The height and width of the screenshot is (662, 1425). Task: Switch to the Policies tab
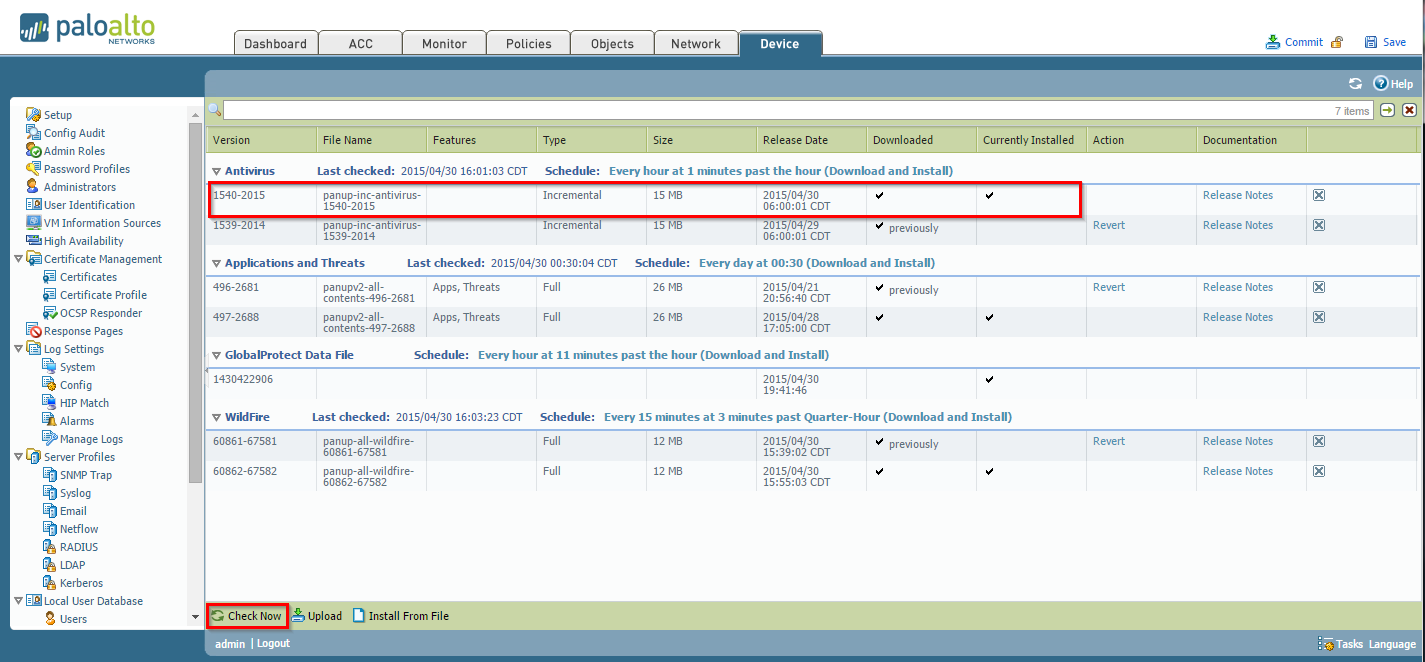[x=528, y=44]
